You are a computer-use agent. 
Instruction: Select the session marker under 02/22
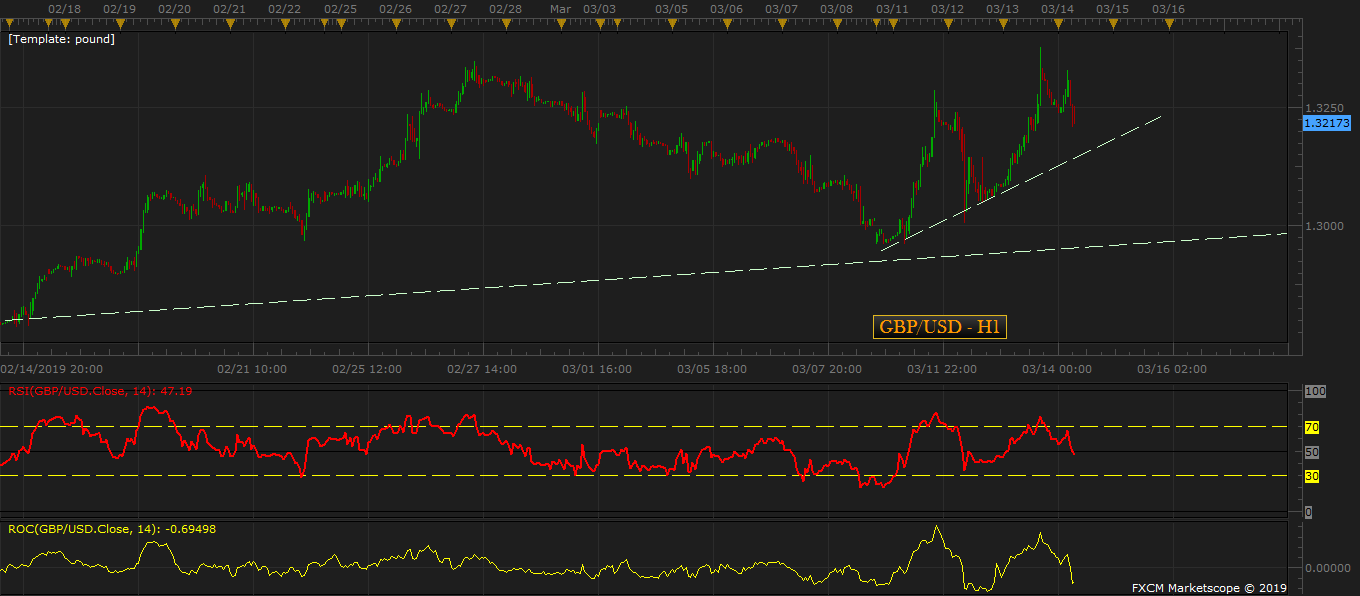[286, 23]
